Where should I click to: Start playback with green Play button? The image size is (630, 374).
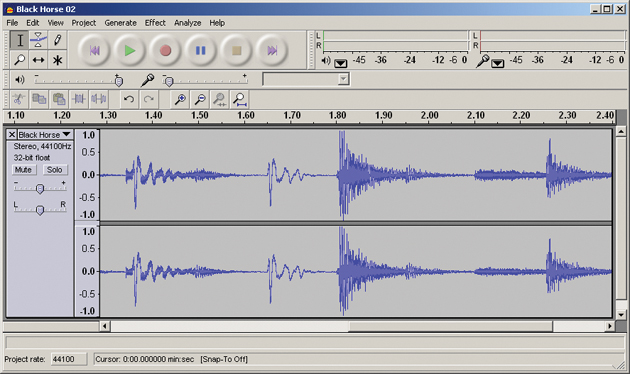(x=129, y=51)
